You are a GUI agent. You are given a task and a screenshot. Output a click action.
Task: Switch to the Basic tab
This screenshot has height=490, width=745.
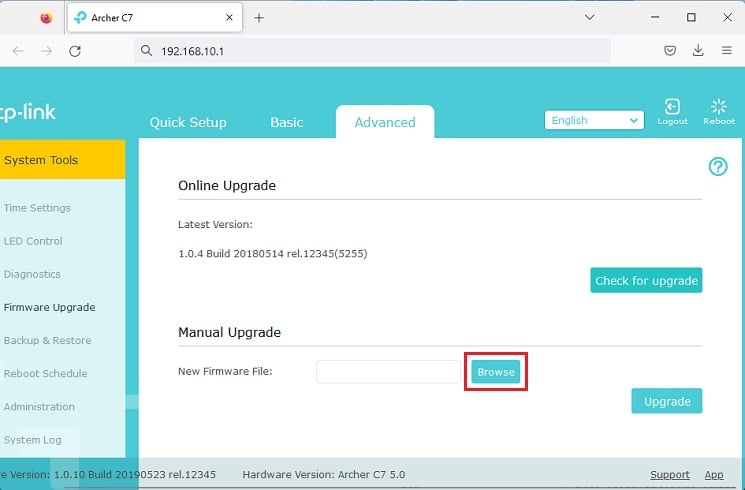point(287,123)
